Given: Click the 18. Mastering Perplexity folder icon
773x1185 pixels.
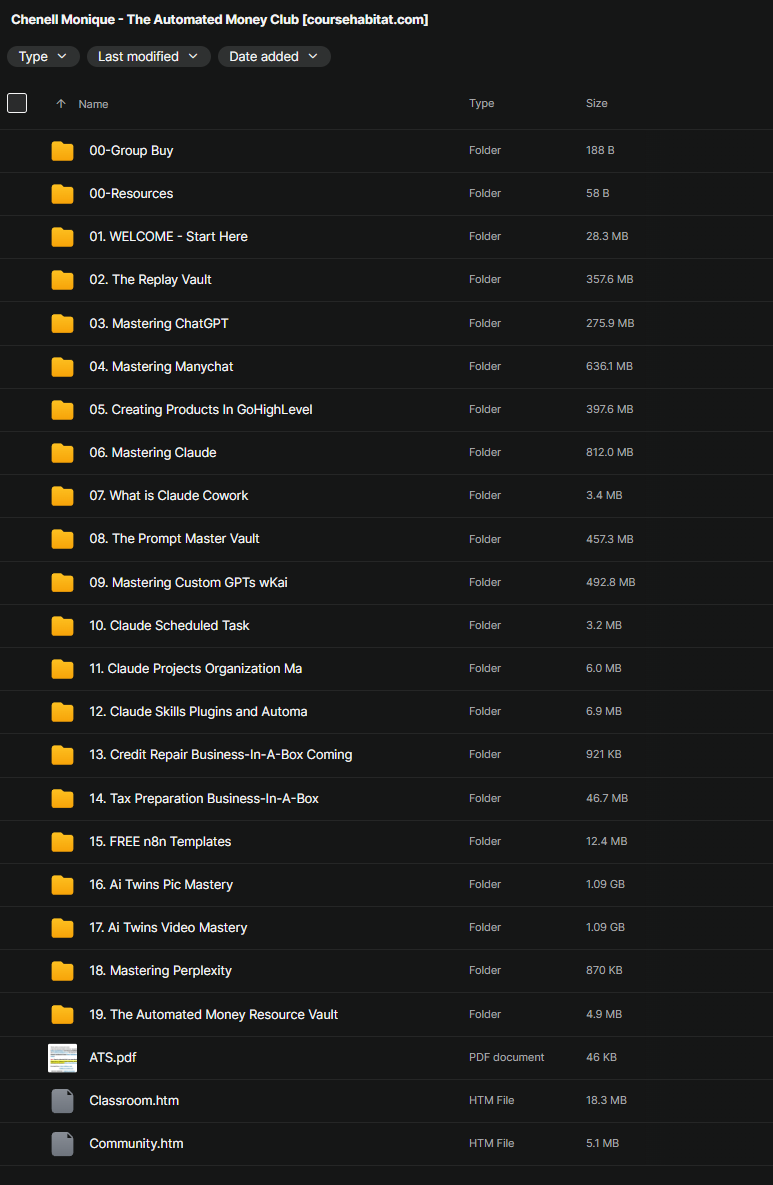Looking at the screenshot, I should [62, 971].
